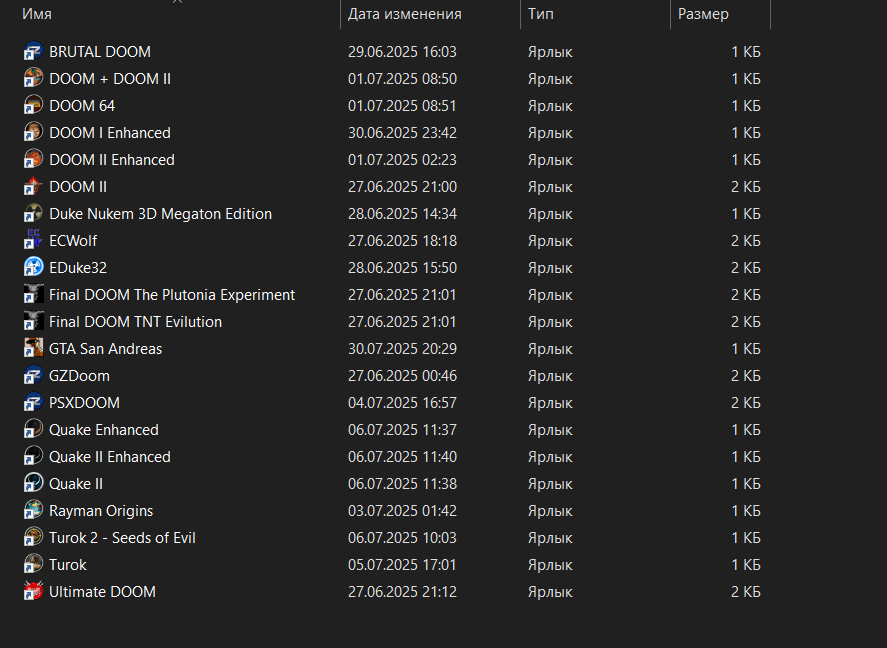Click the date 29.06.2025 16:03
887x648 pixels.
(x=402, y=51)
